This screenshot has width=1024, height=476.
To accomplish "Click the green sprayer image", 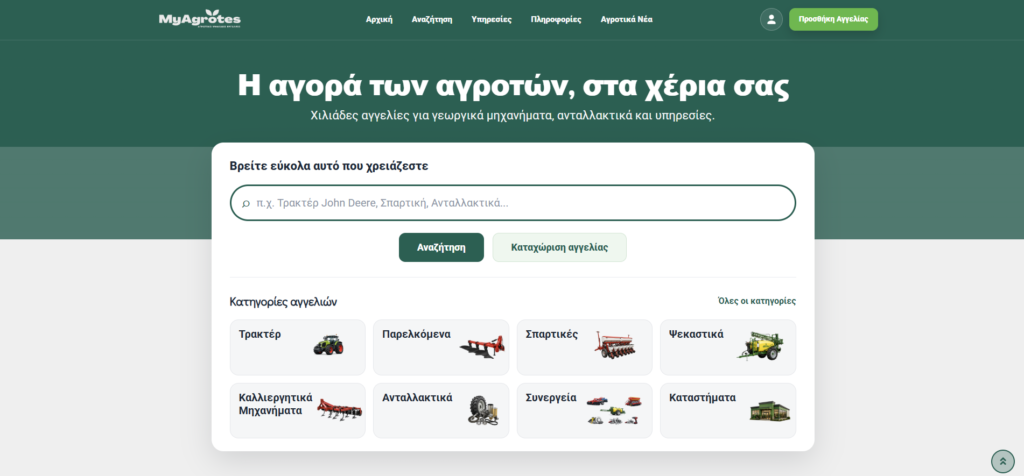I will 761,345.
